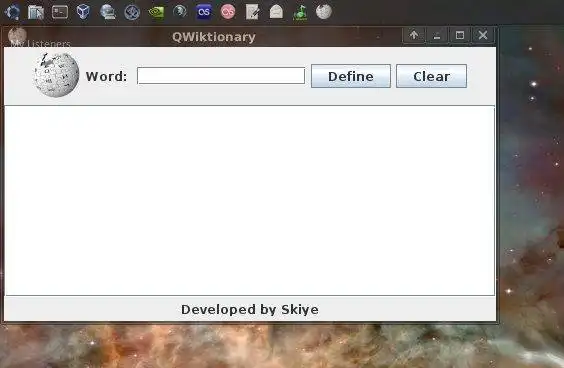Close the QWiktionary window

tap(483, 35)
